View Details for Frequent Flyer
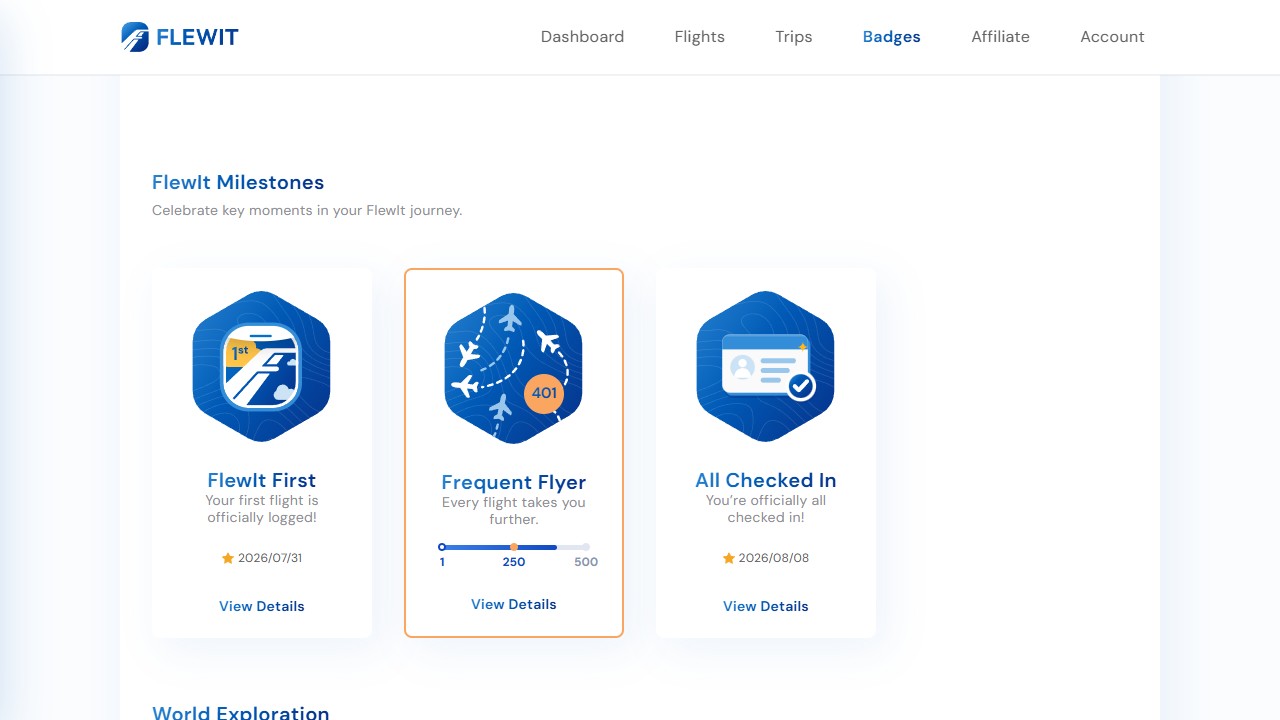Screen dimensions: 1280x720 514,604
